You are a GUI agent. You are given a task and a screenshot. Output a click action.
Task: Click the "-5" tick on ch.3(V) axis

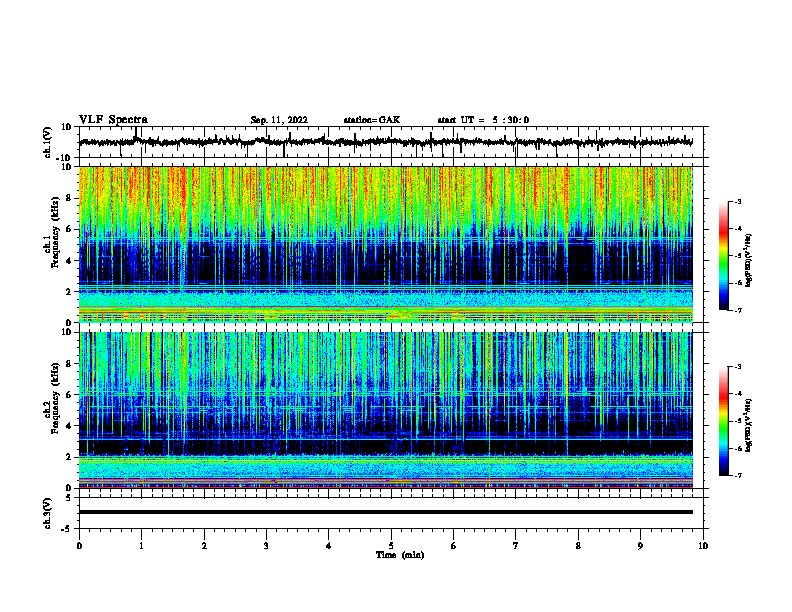pyautogui.click(x=68, y=529)
